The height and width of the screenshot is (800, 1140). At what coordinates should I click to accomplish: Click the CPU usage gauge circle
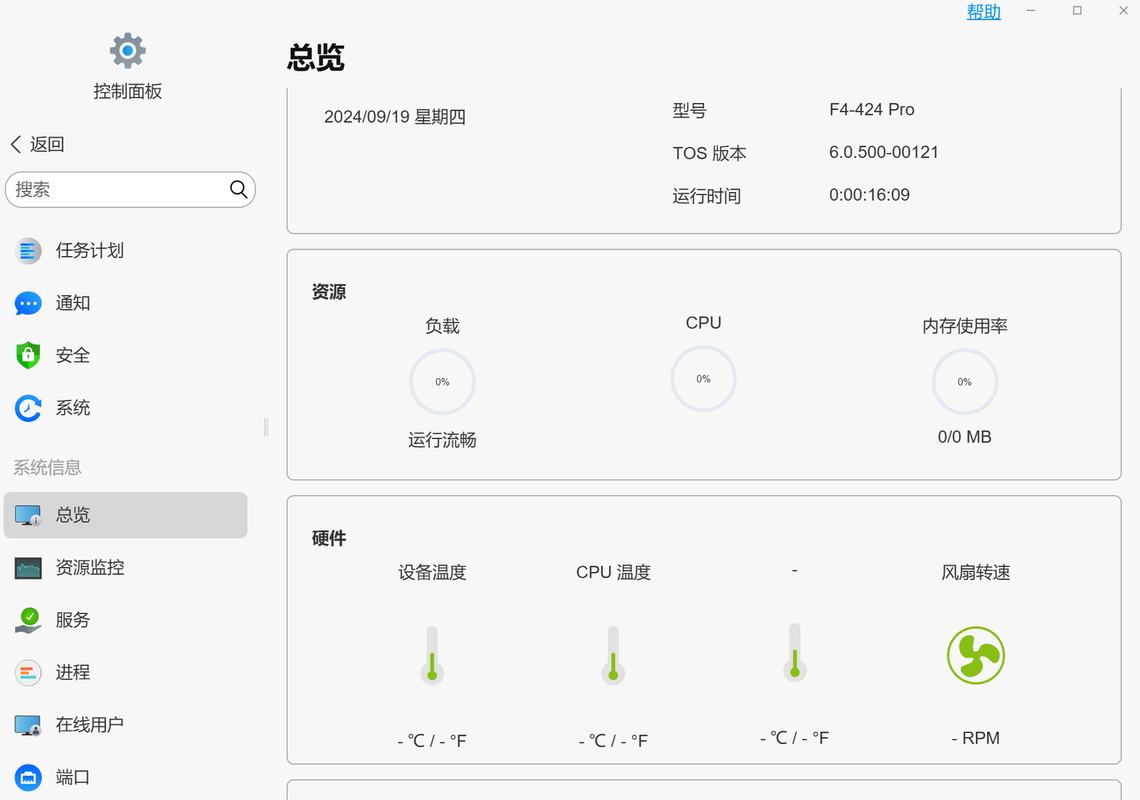(x=703, y=379)
